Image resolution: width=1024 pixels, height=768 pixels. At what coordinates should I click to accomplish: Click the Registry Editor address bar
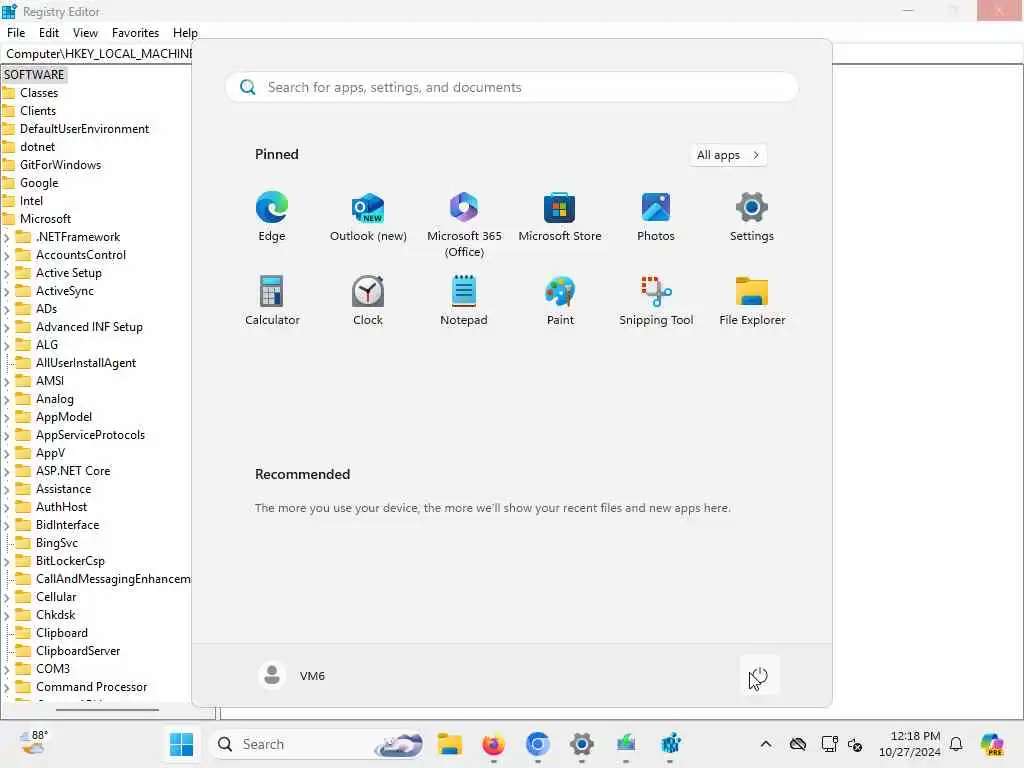pos(98,54)
